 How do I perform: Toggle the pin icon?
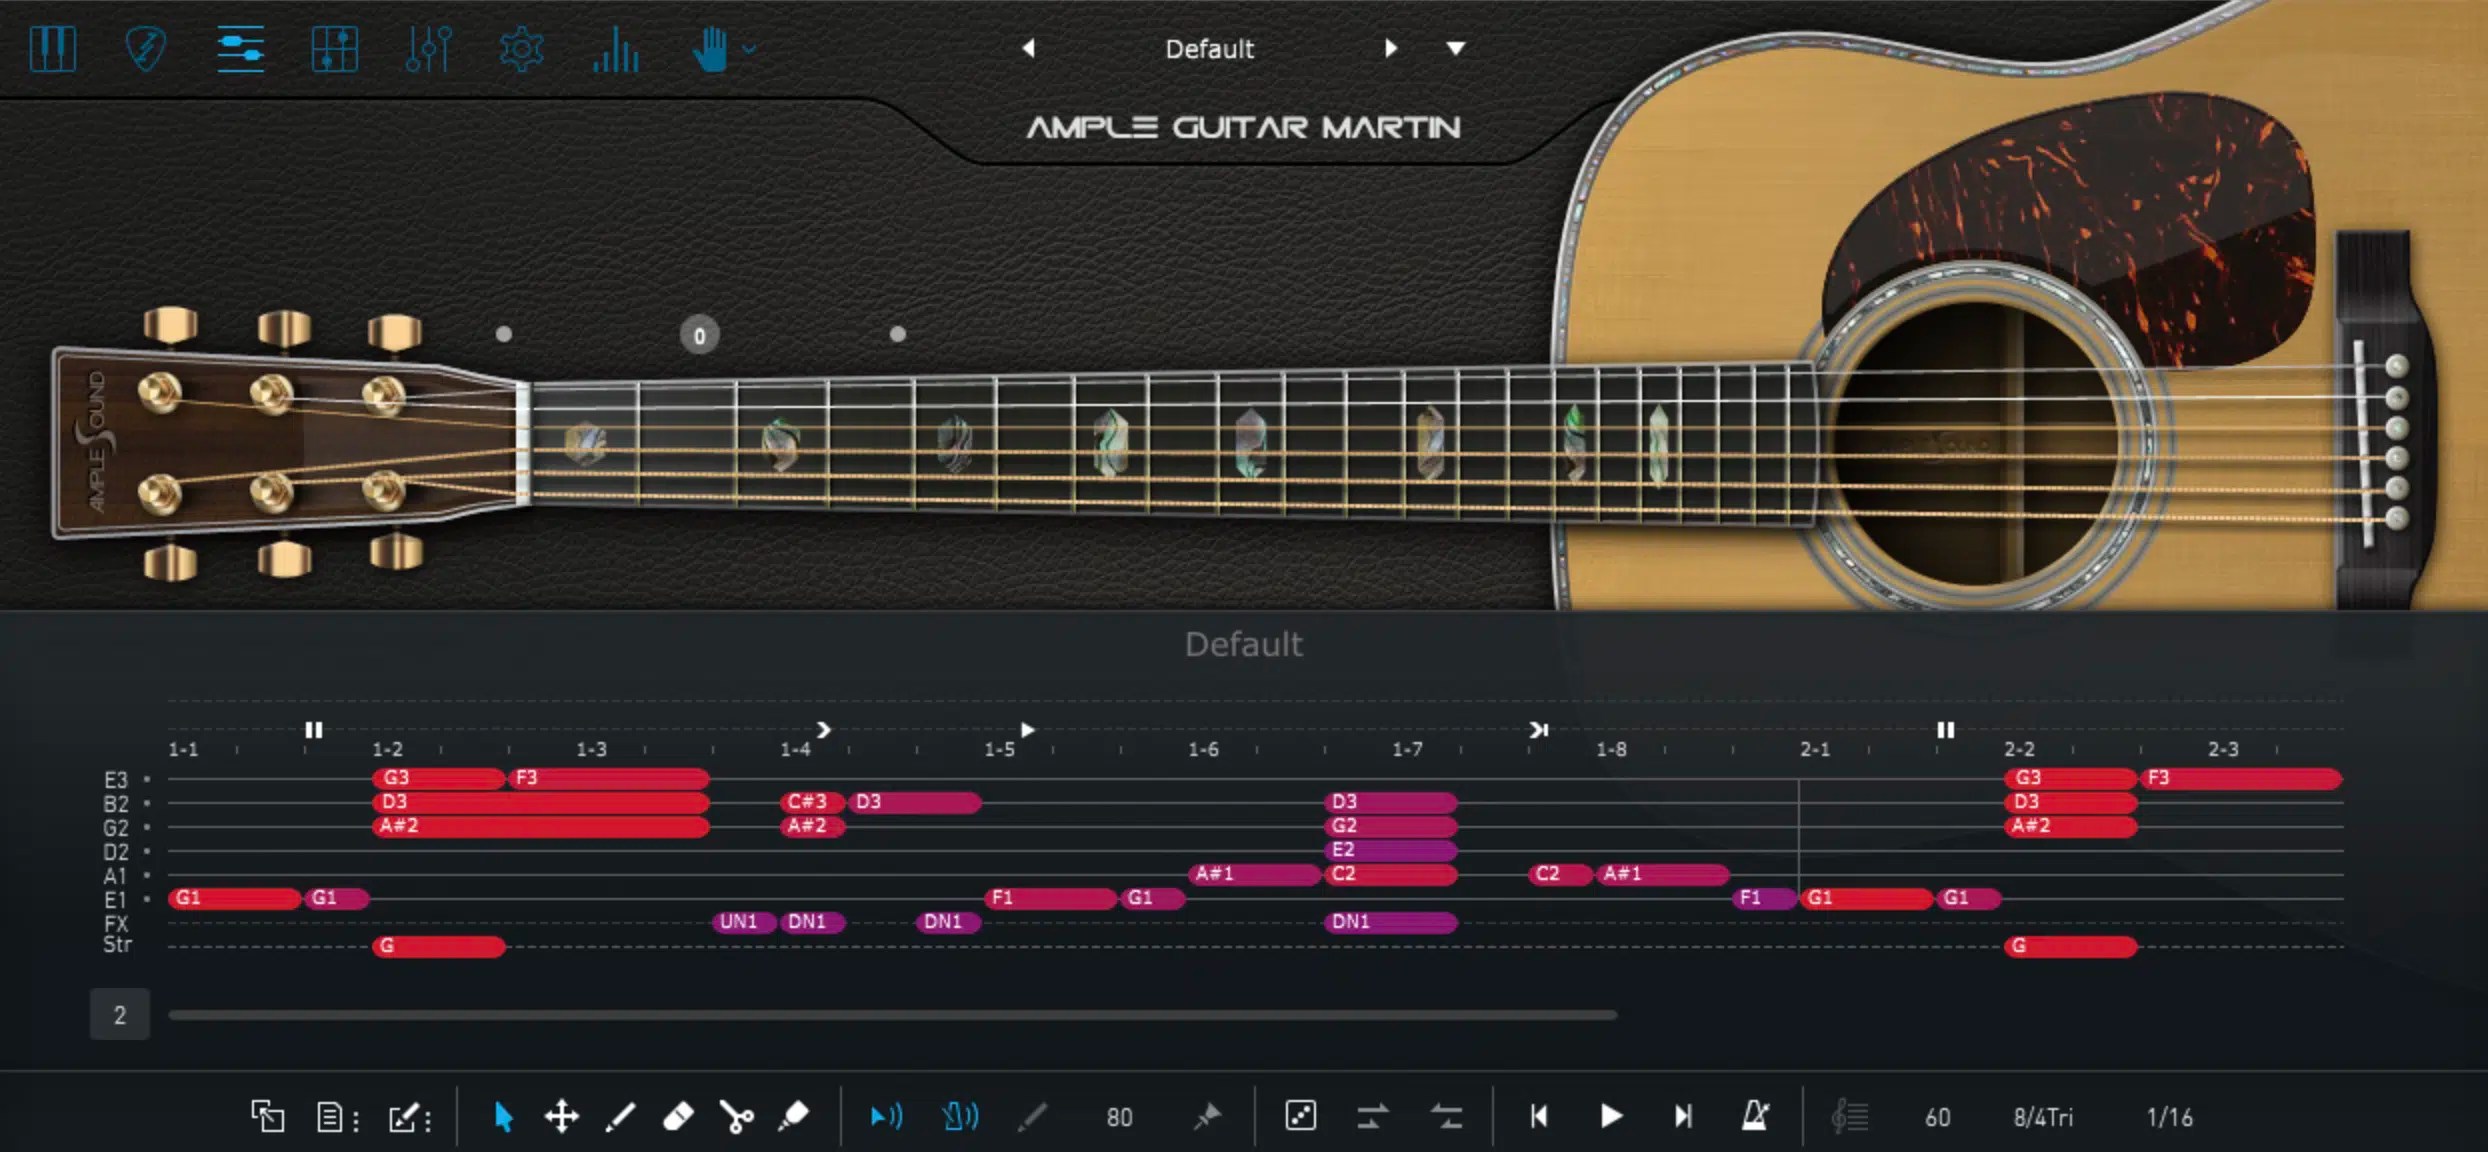[1207, 1116]
